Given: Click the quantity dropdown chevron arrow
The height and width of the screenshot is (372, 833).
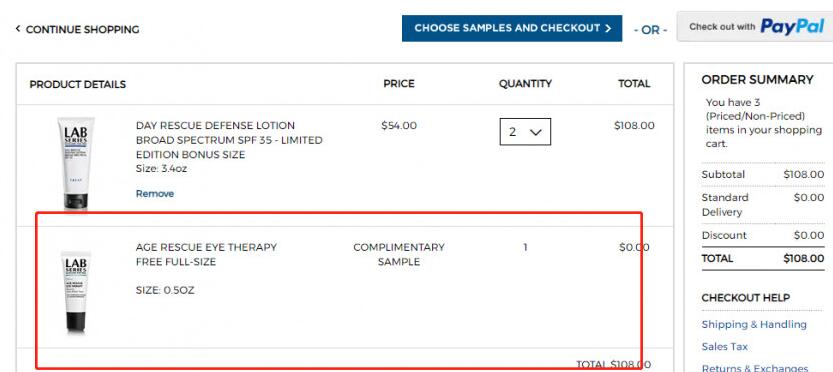Looking at the screenshot, I should (536, 132).
